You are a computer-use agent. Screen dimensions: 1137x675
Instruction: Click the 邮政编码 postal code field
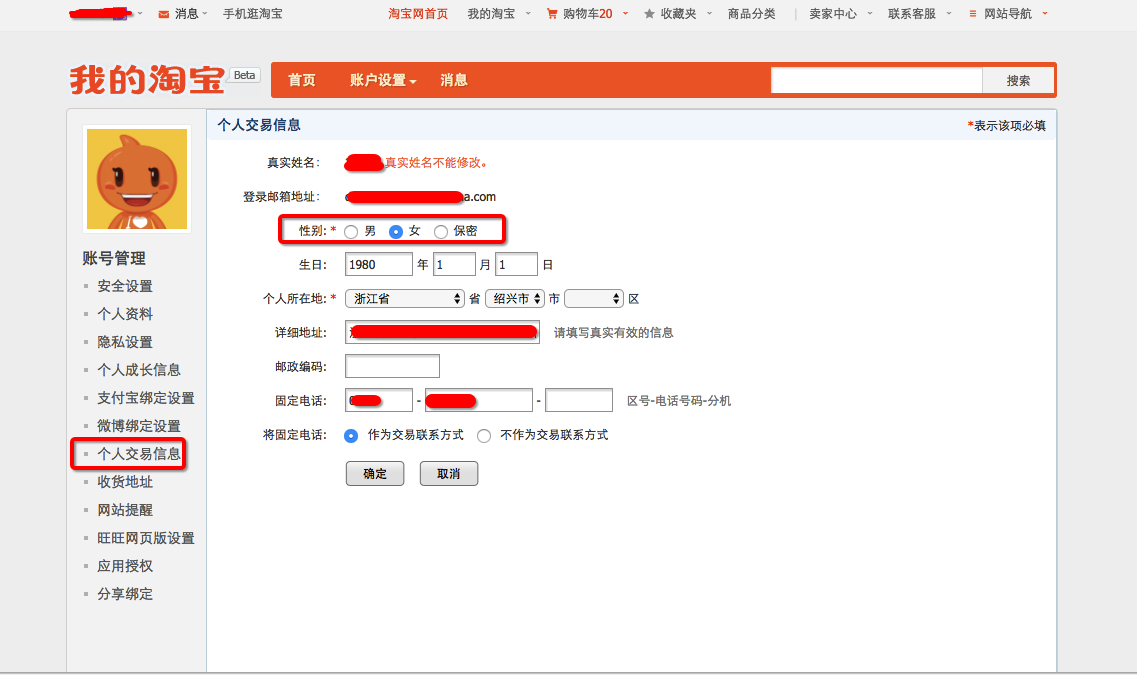[x=392, y=366]
